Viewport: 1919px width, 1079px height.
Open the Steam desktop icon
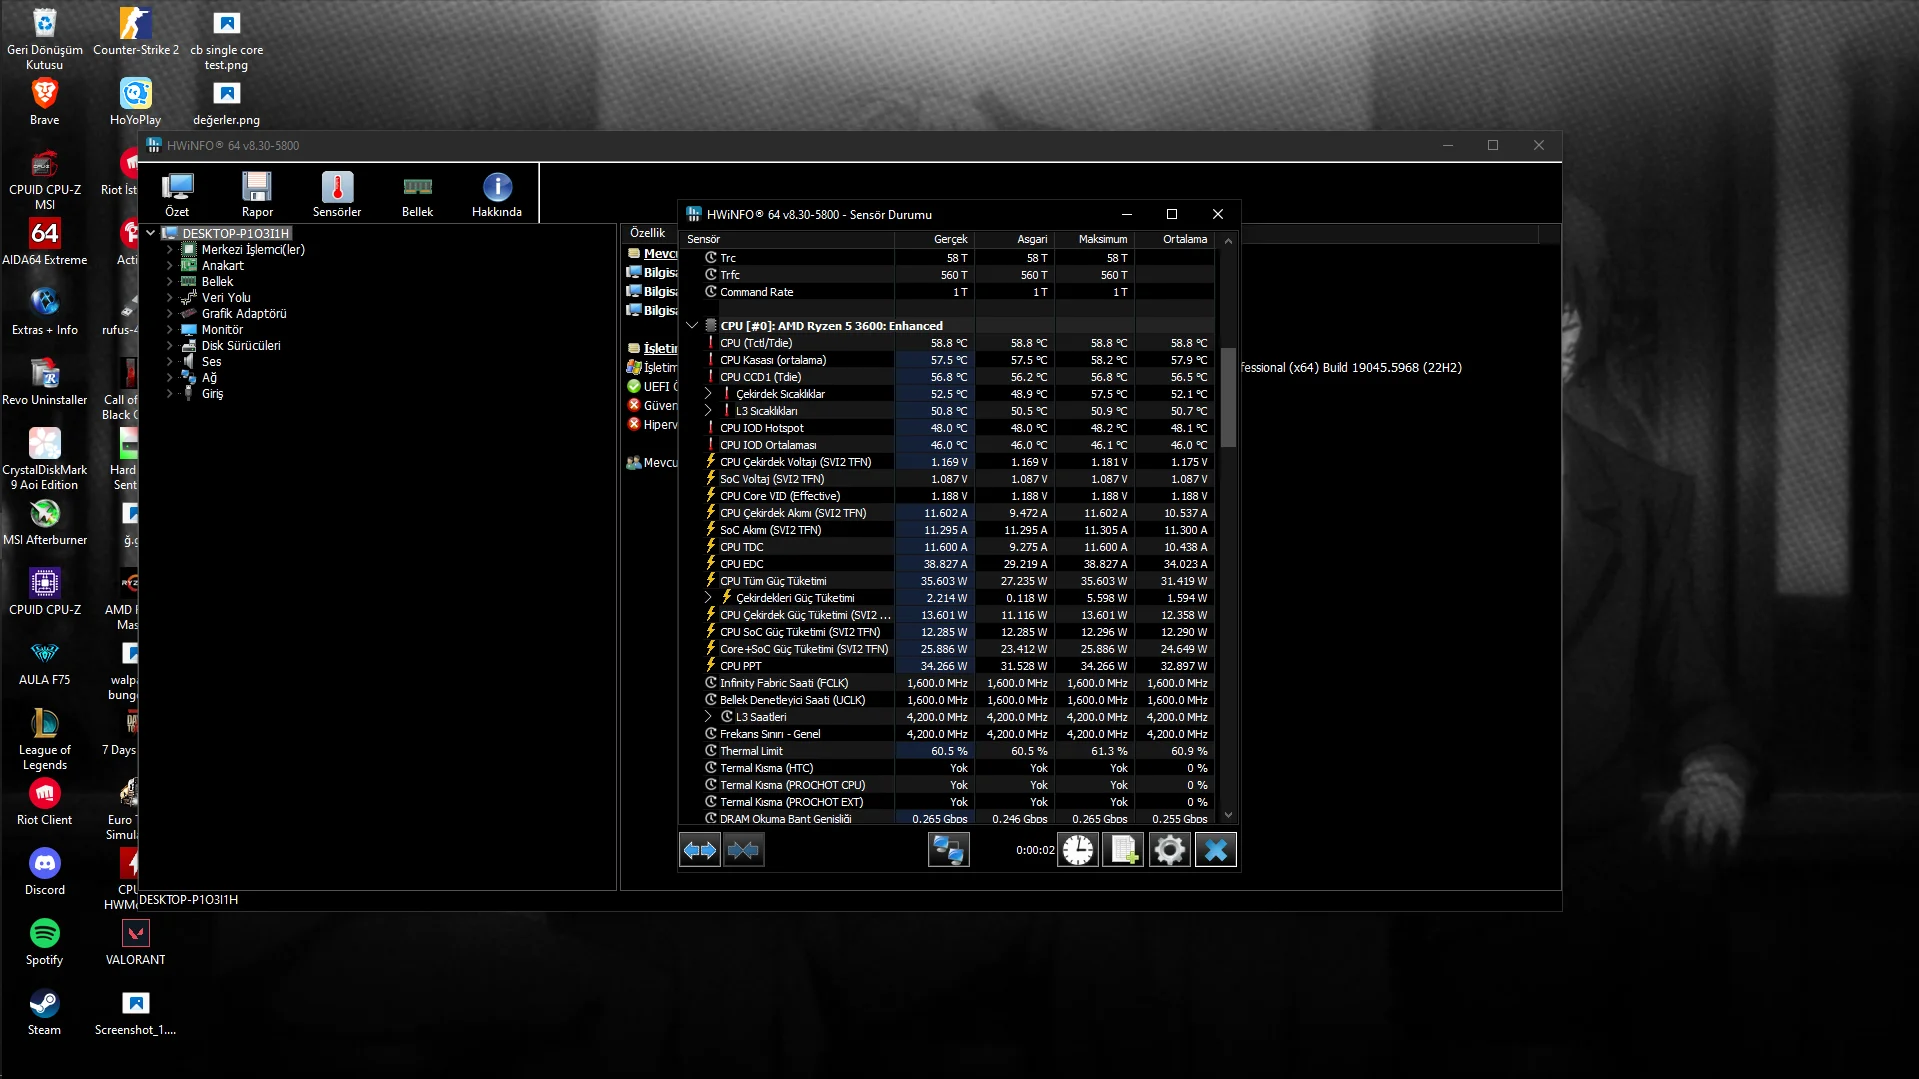[x=44, y=1012]
